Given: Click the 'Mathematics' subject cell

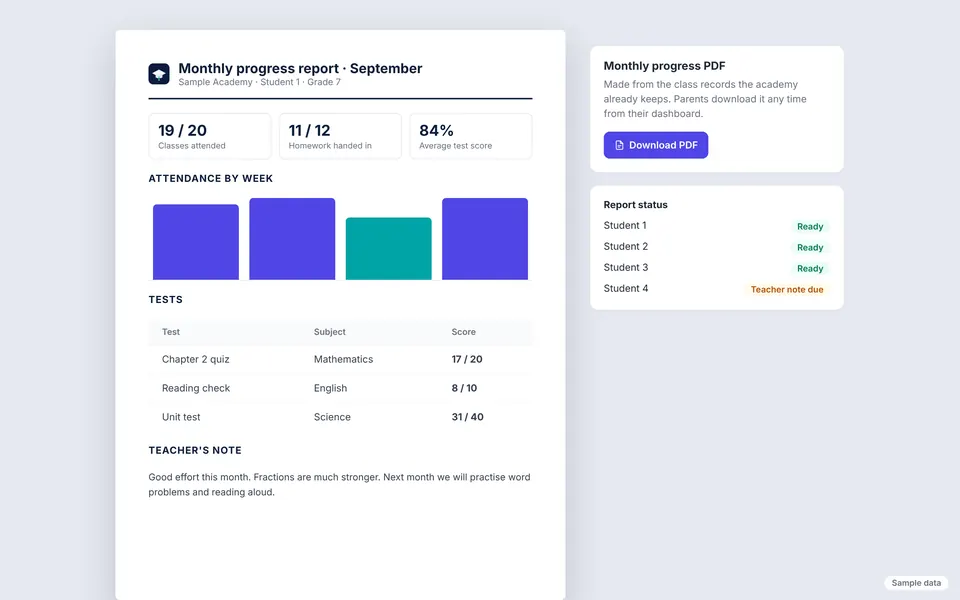Looking at the screenshot, I should pyautogui.click(x=343, y=359).
